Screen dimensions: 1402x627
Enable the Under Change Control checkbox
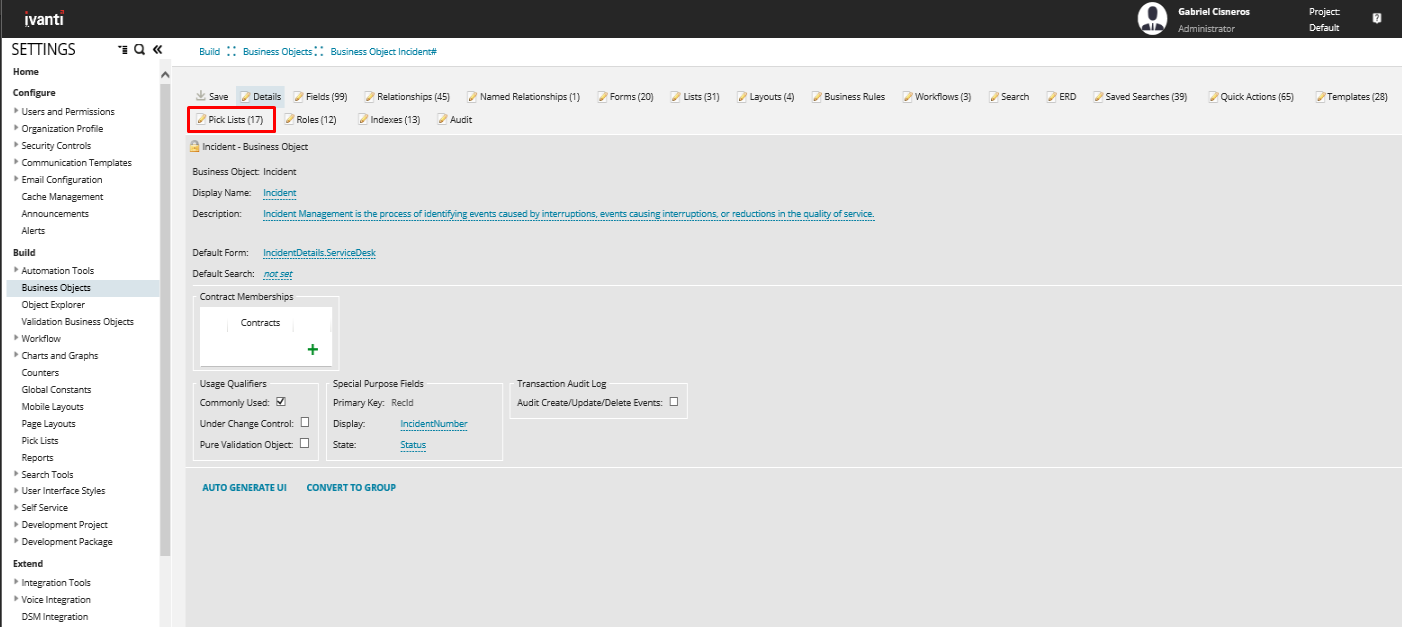point(305,423)
